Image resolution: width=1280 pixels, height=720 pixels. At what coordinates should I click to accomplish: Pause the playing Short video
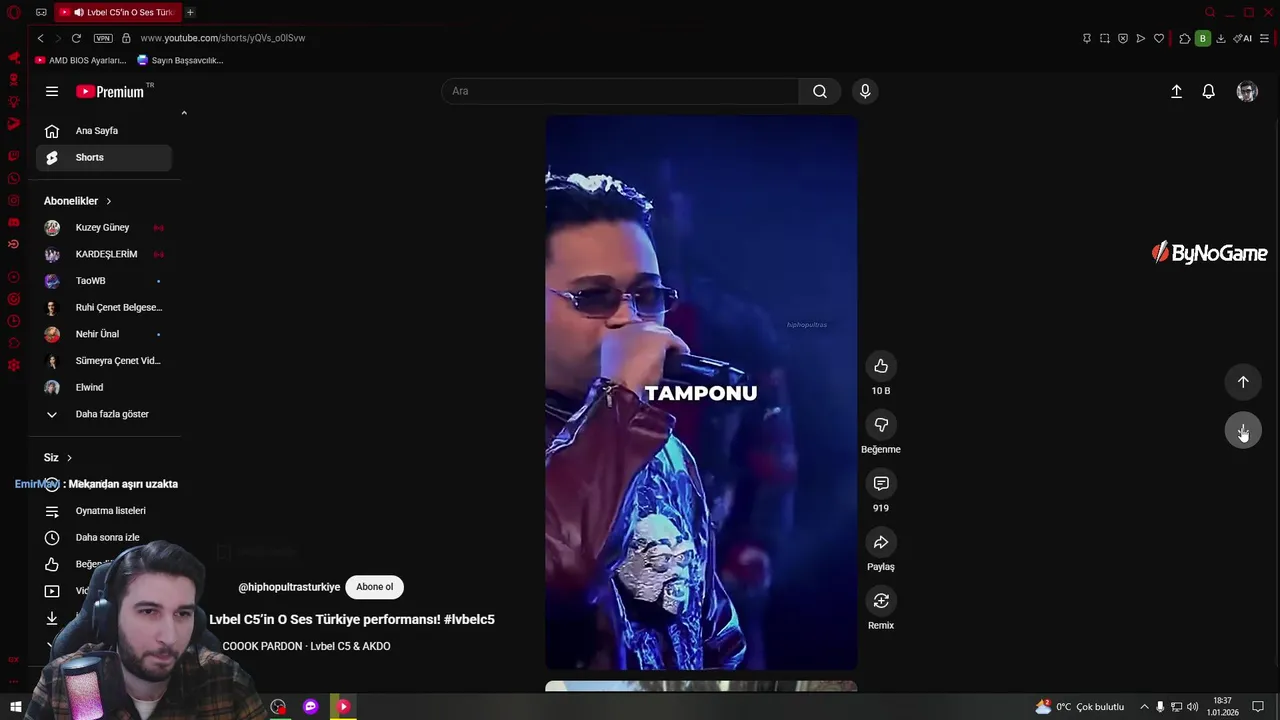tap(701, 392)
